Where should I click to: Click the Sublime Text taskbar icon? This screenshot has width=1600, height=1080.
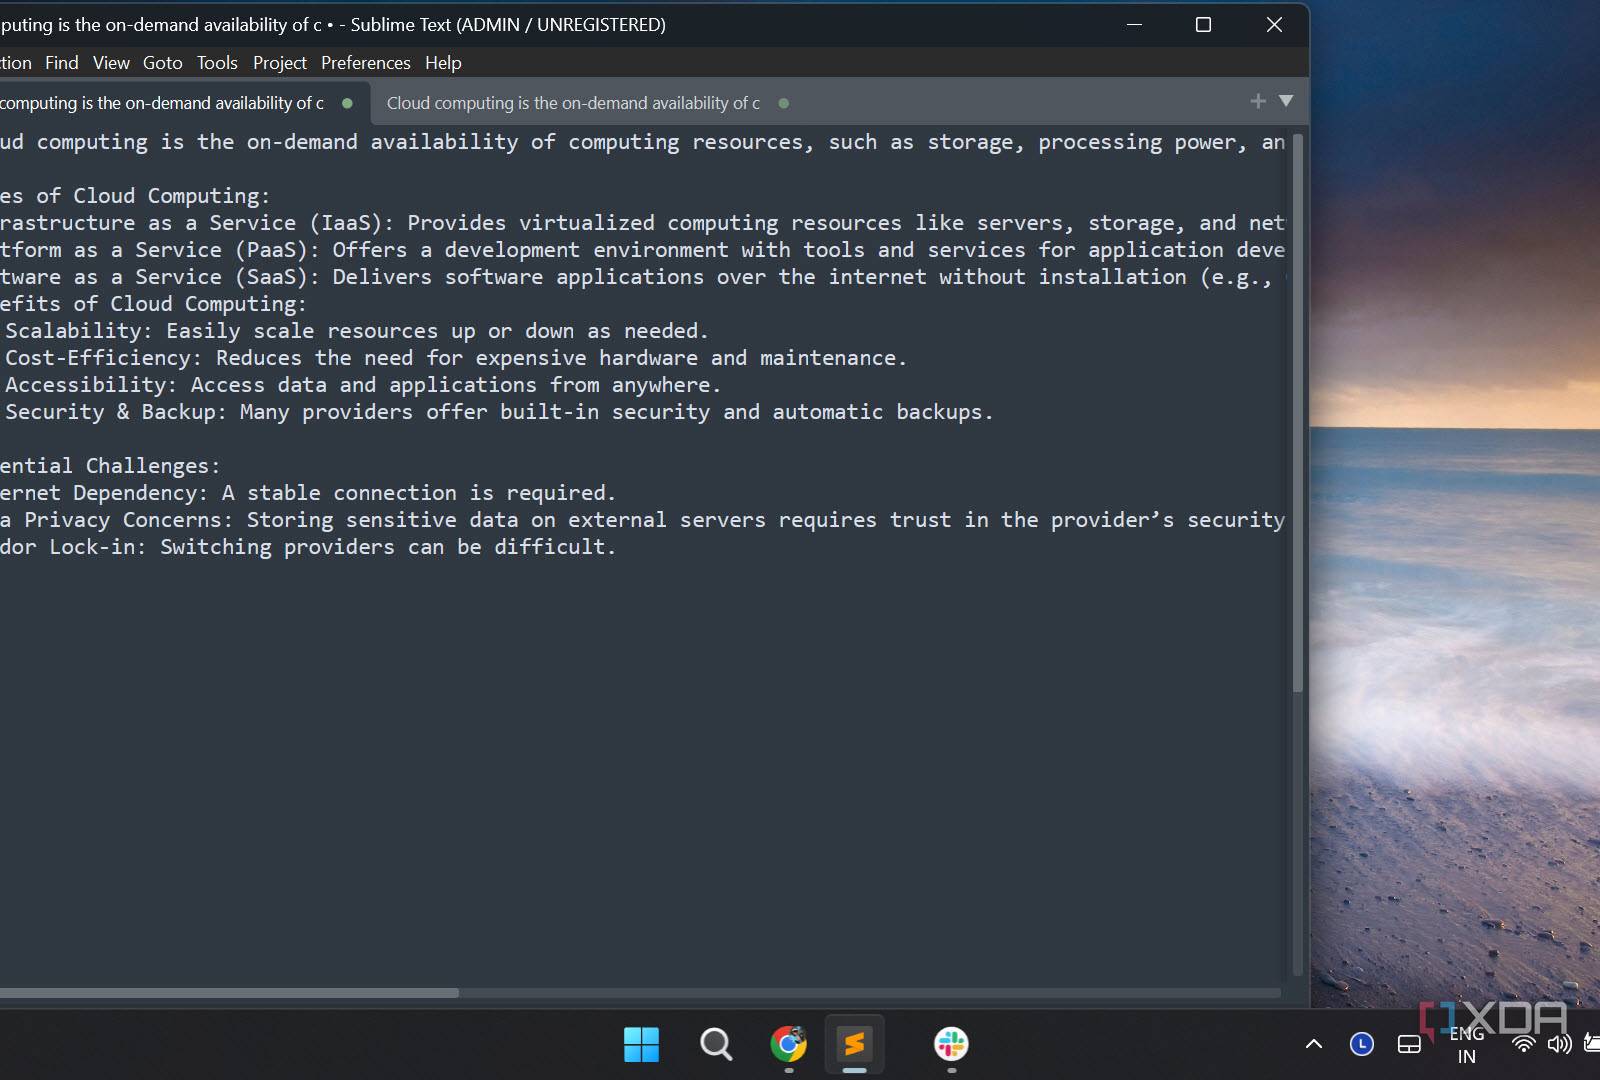[x=854, y=1044]
